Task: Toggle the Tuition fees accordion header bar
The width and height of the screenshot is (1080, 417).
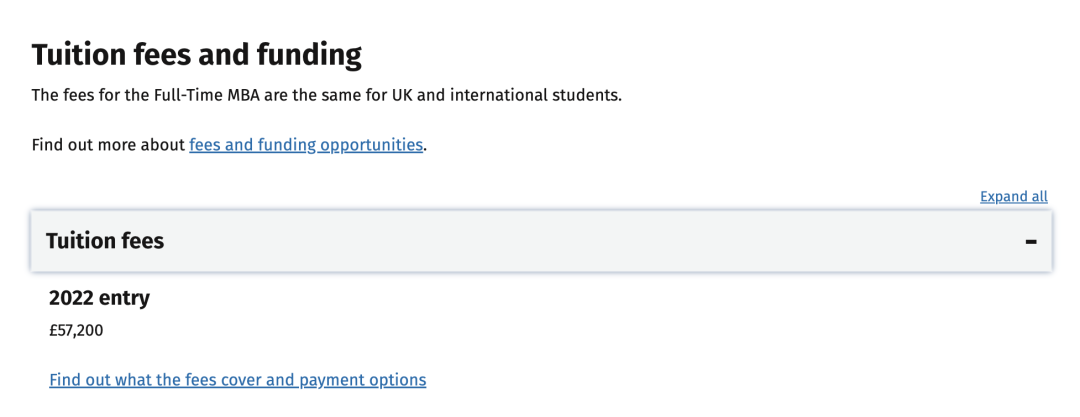Action: click(x=540, y=241)
